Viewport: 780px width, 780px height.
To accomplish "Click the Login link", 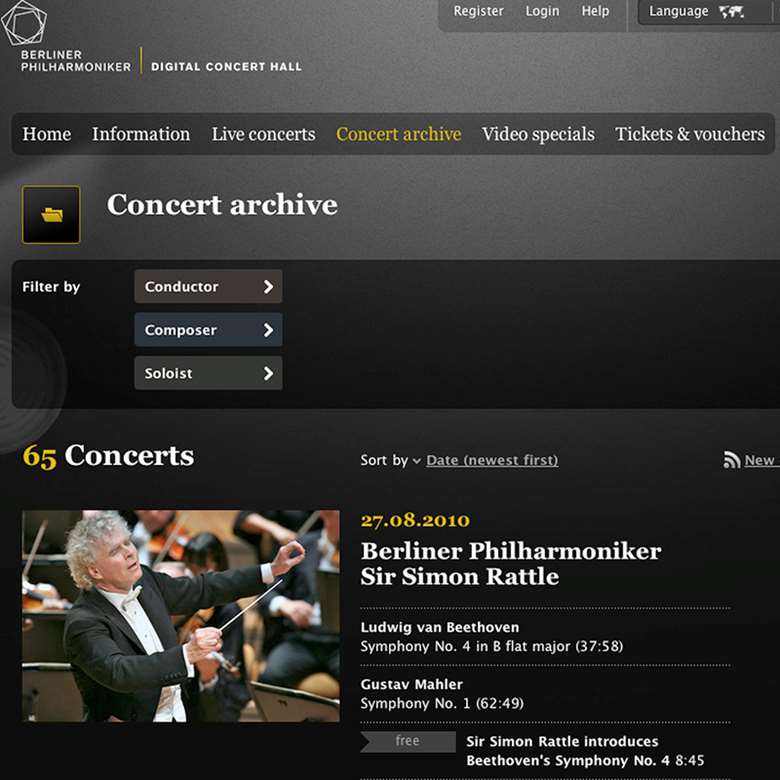I will coord(542,11).
